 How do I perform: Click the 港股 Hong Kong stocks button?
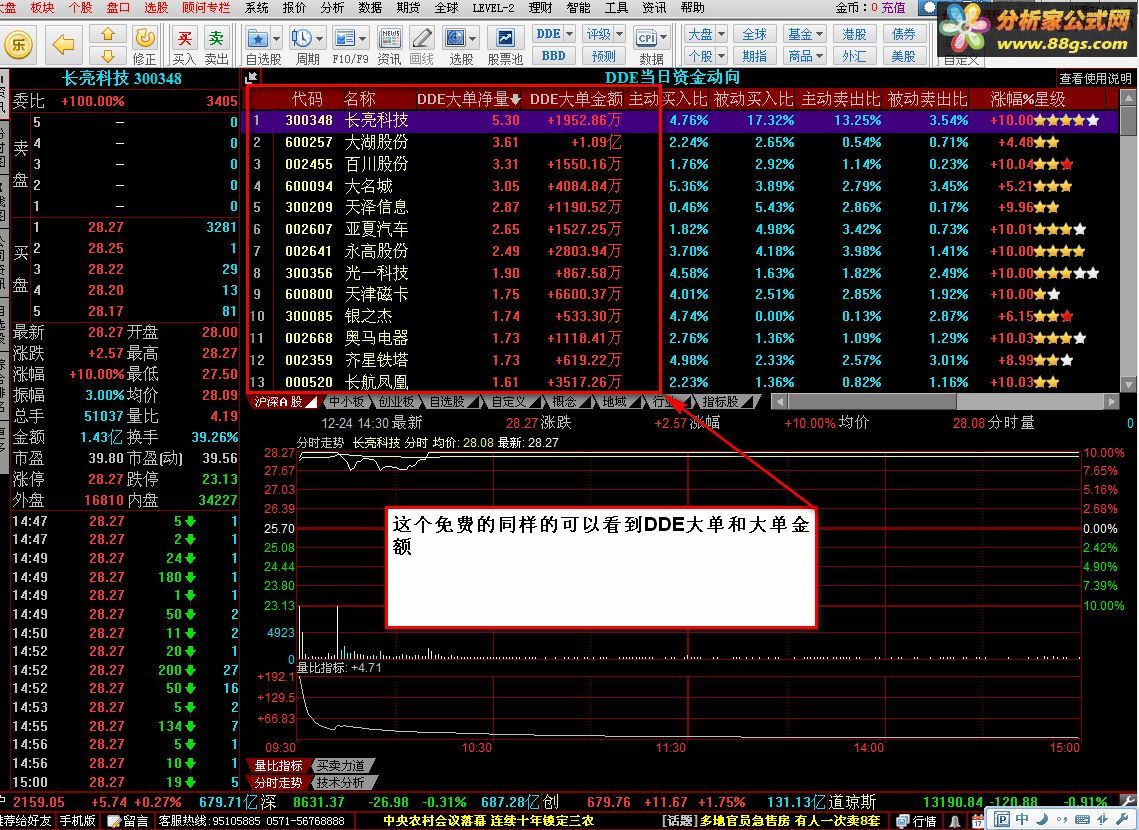click(x=854, y=33)
